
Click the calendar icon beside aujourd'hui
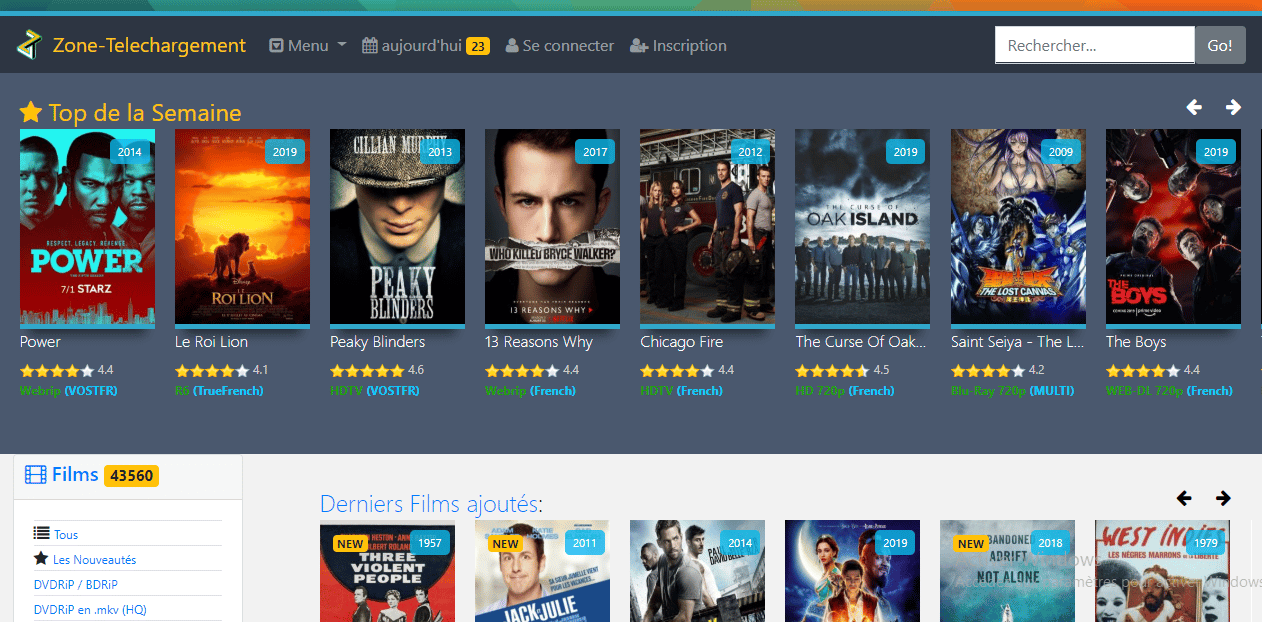369,45
